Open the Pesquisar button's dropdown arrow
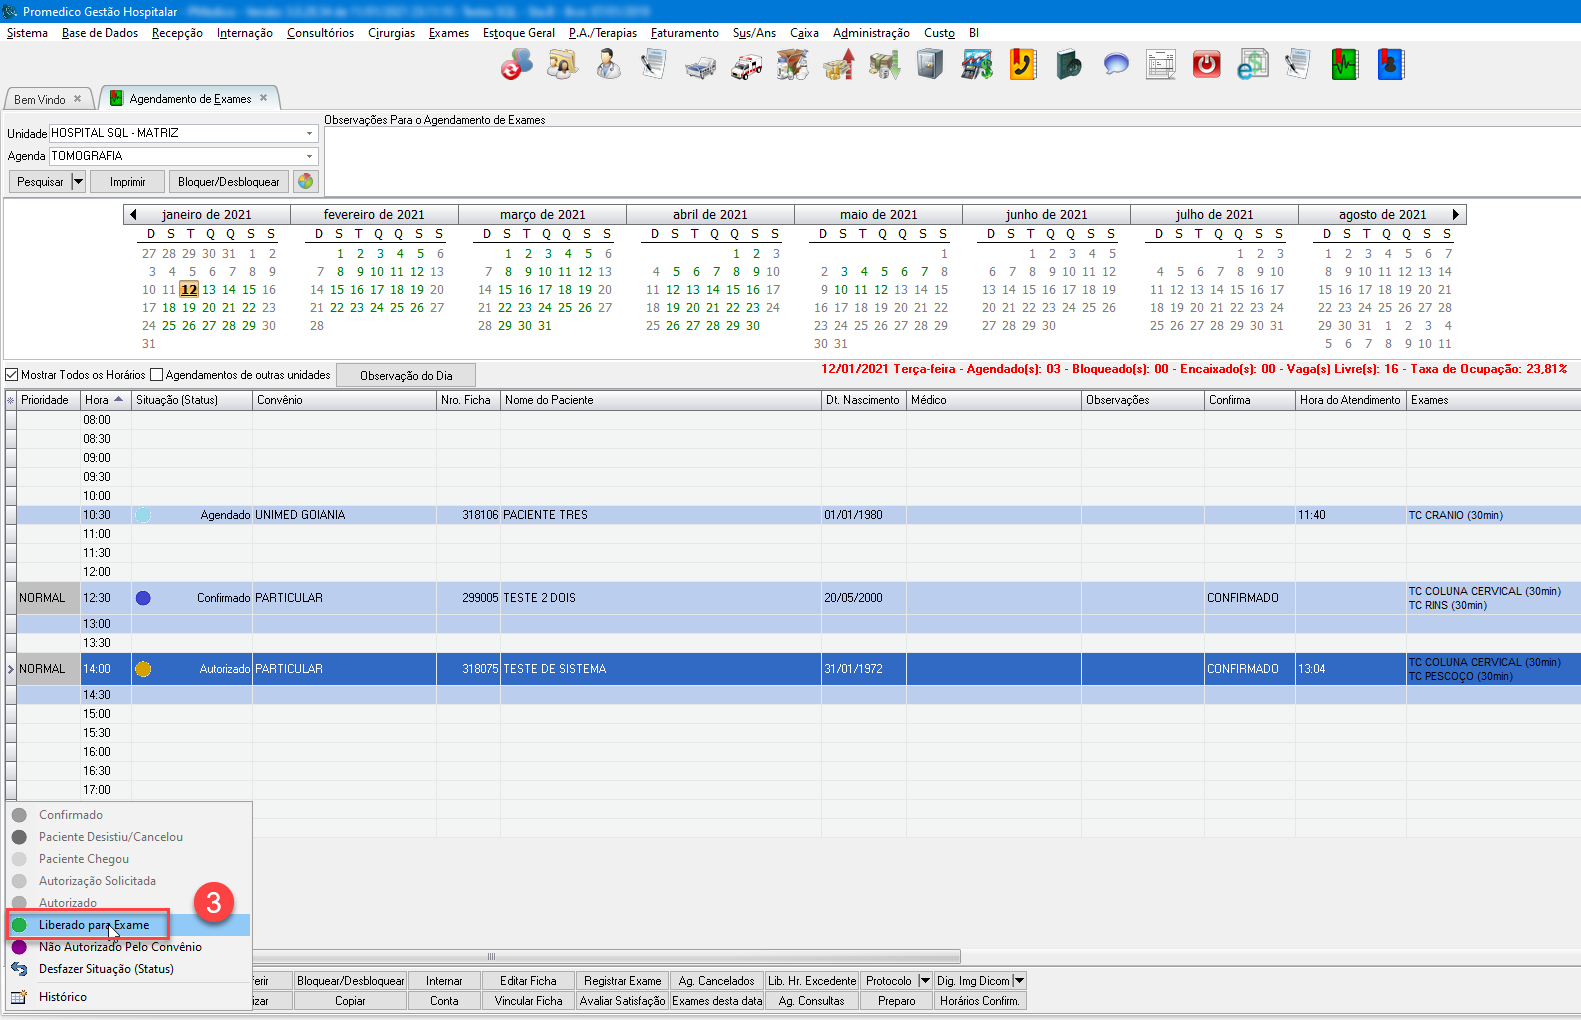 (78, 182)
